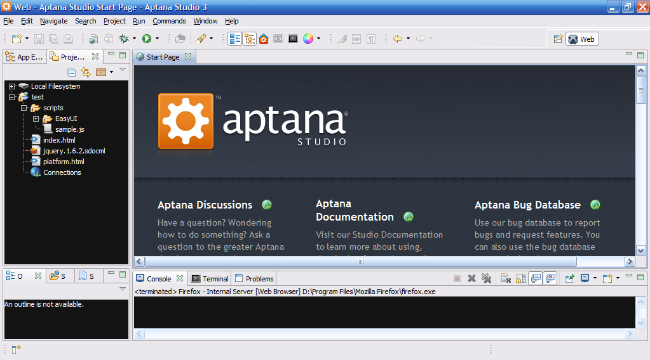Viewport: 650px width, 360px height.
Task: Open the Terminal toolbar icon
Action: 293,39
